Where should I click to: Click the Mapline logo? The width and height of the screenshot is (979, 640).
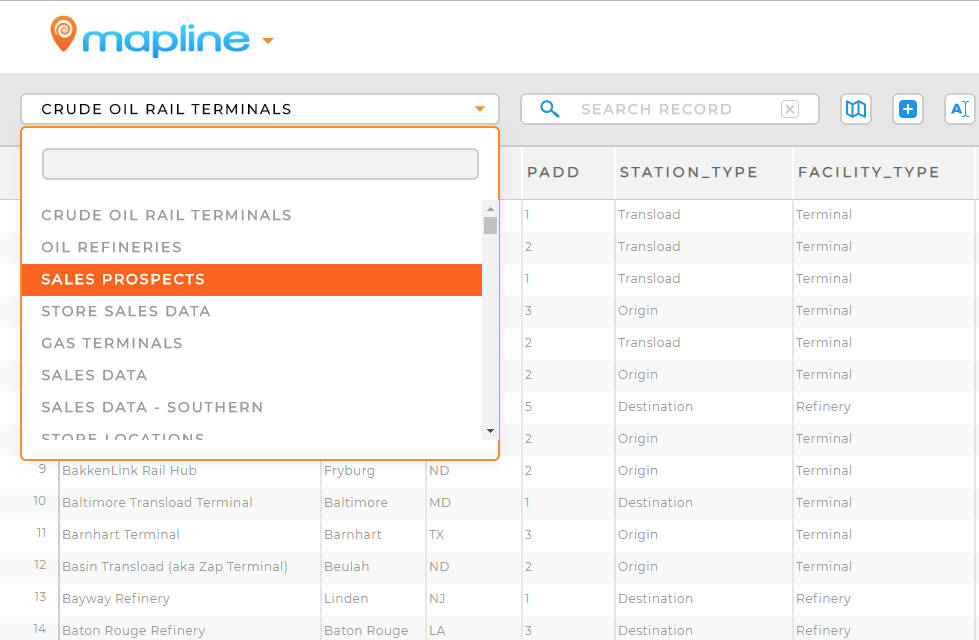[150, 36]
